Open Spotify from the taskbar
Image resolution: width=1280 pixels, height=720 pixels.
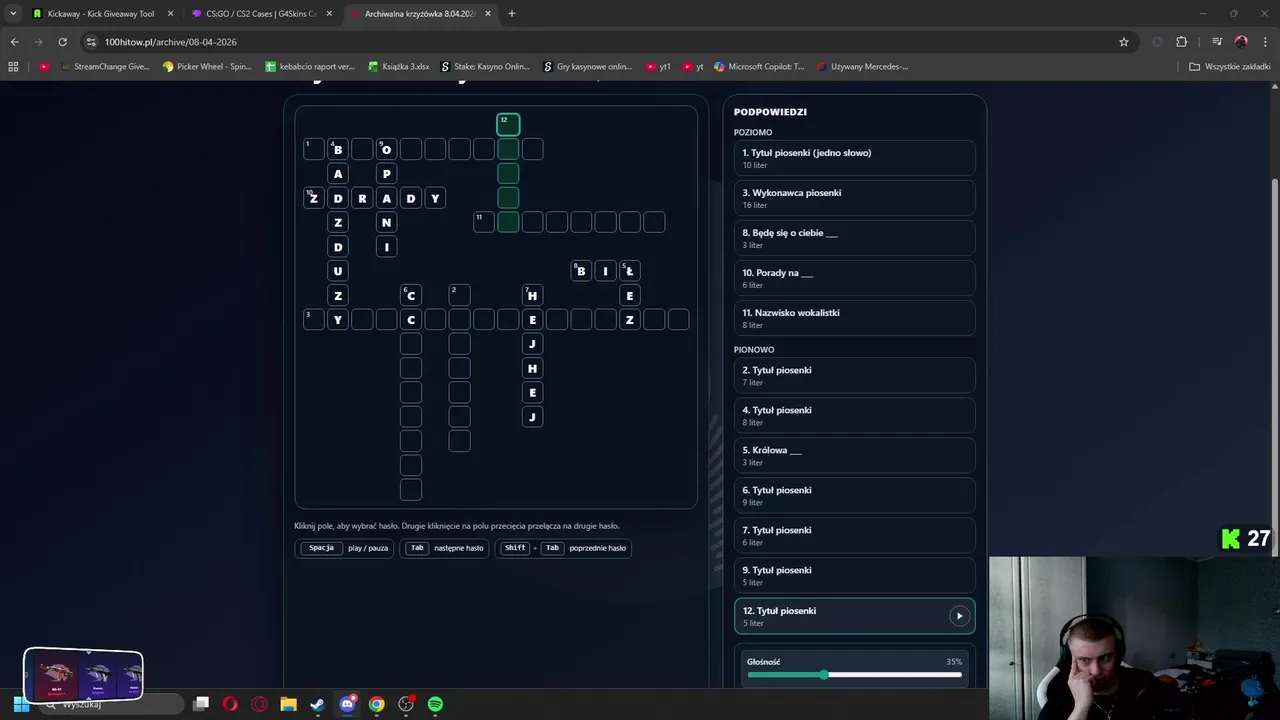point(435,704)
